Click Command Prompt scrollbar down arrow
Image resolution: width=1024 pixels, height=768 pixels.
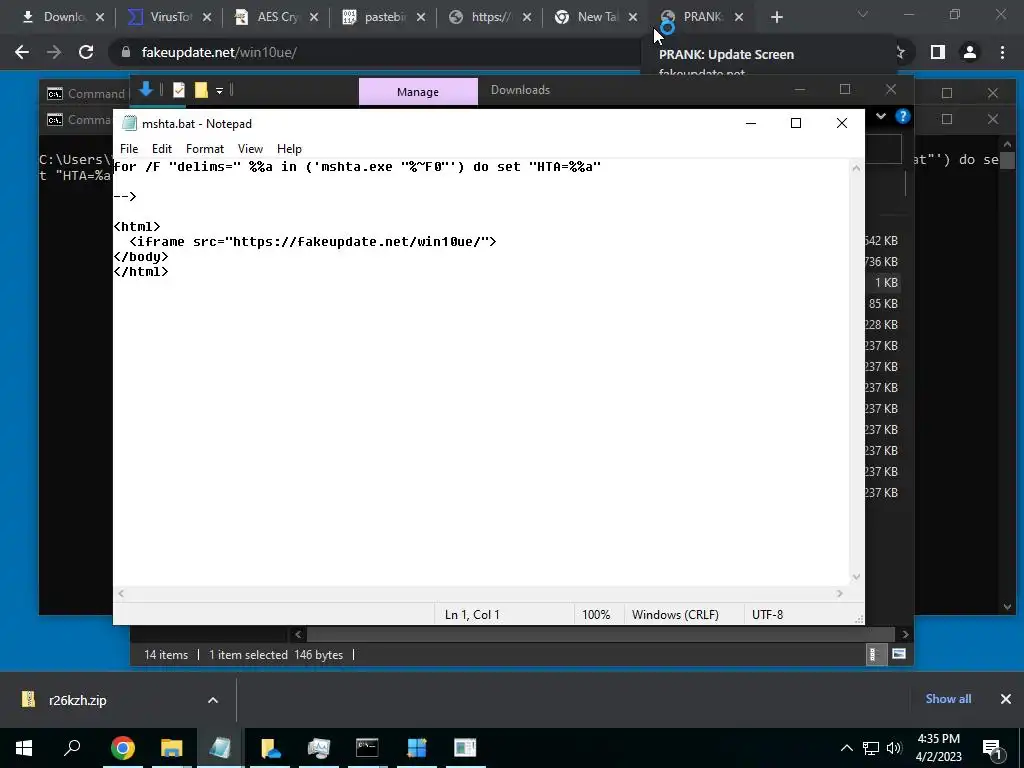1007,607
